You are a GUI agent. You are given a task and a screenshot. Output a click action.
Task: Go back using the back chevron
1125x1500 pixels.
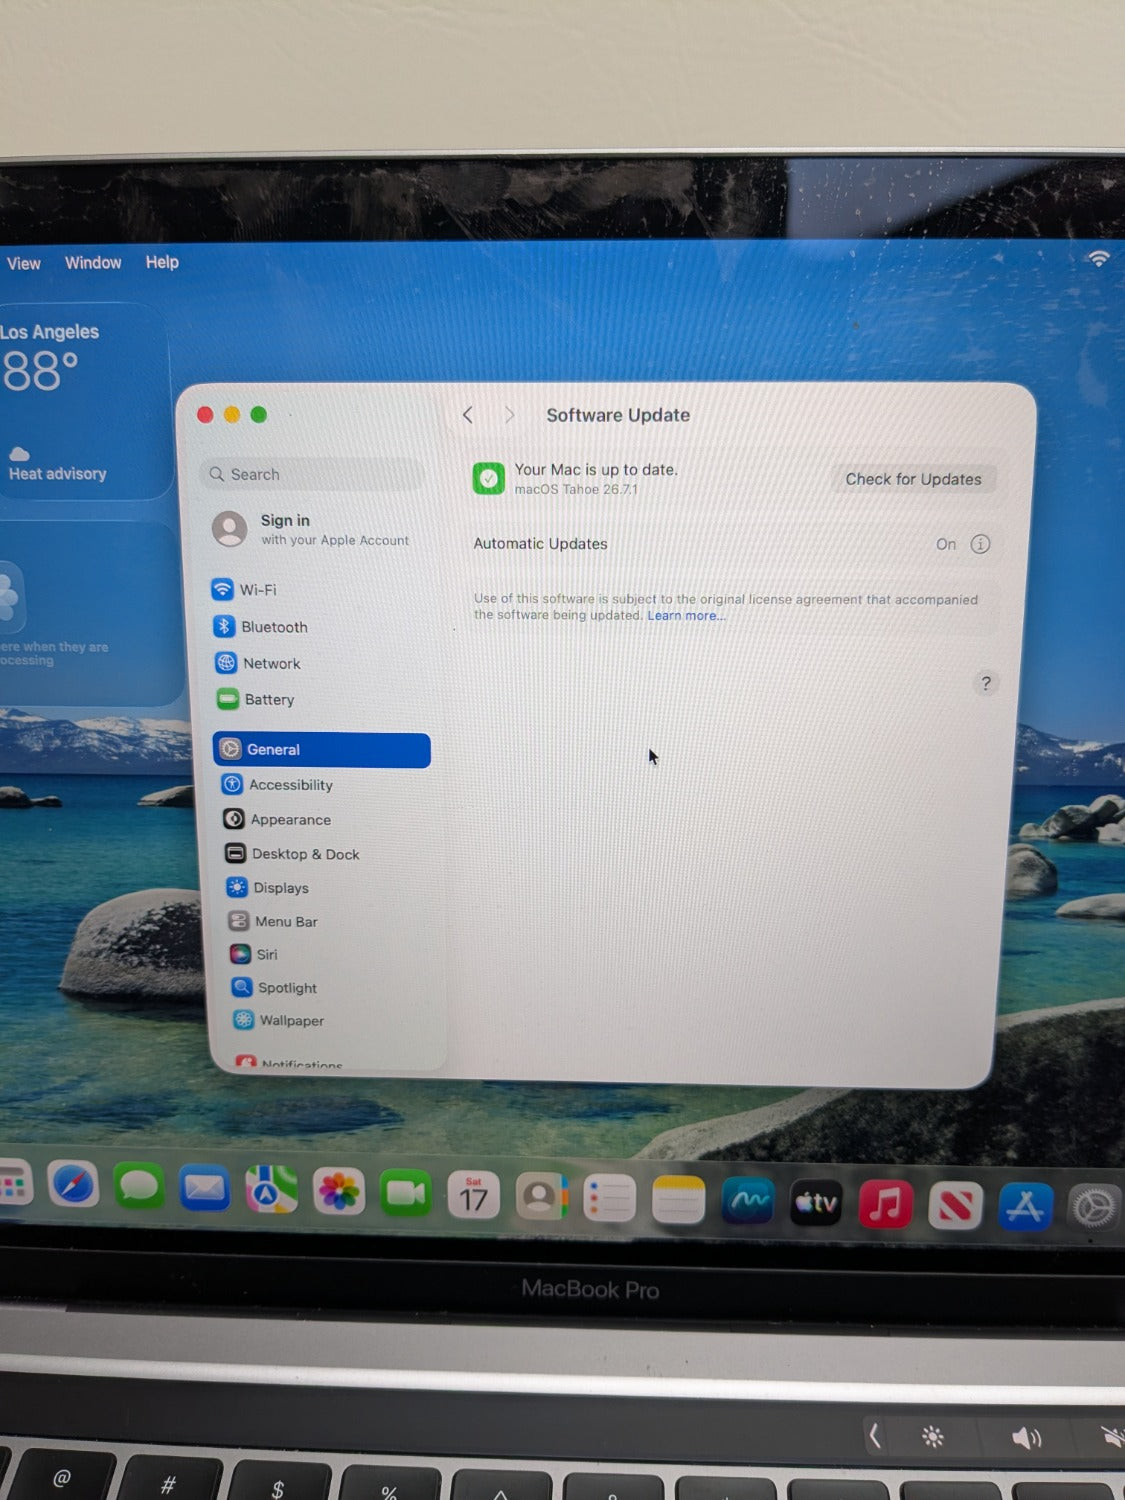[x=467, y=415]
